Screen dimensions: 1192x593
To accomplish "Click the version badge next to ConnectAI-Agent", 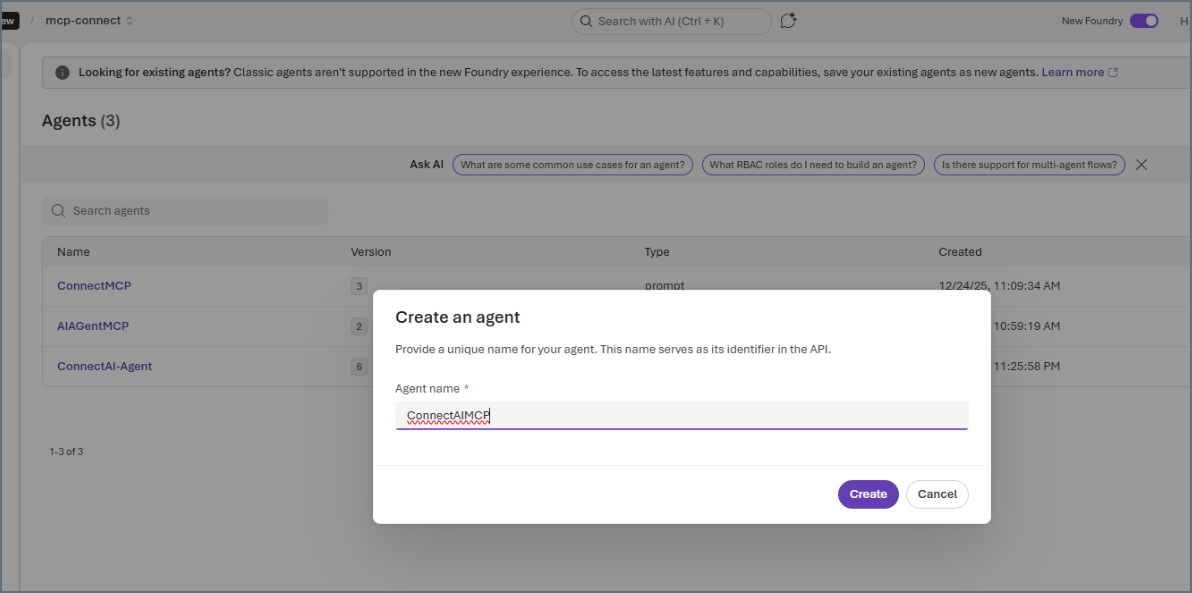I will [358, 366].
